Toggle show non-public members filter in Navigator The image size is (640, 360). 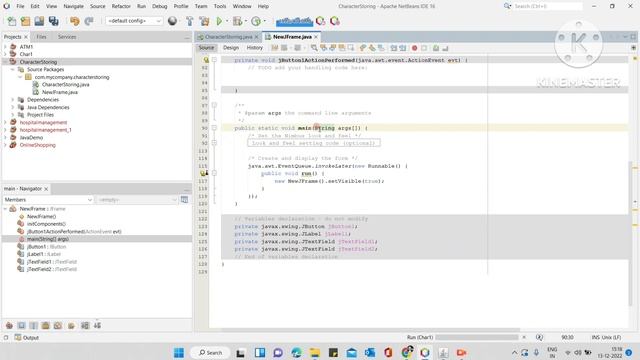pos(45,326)
